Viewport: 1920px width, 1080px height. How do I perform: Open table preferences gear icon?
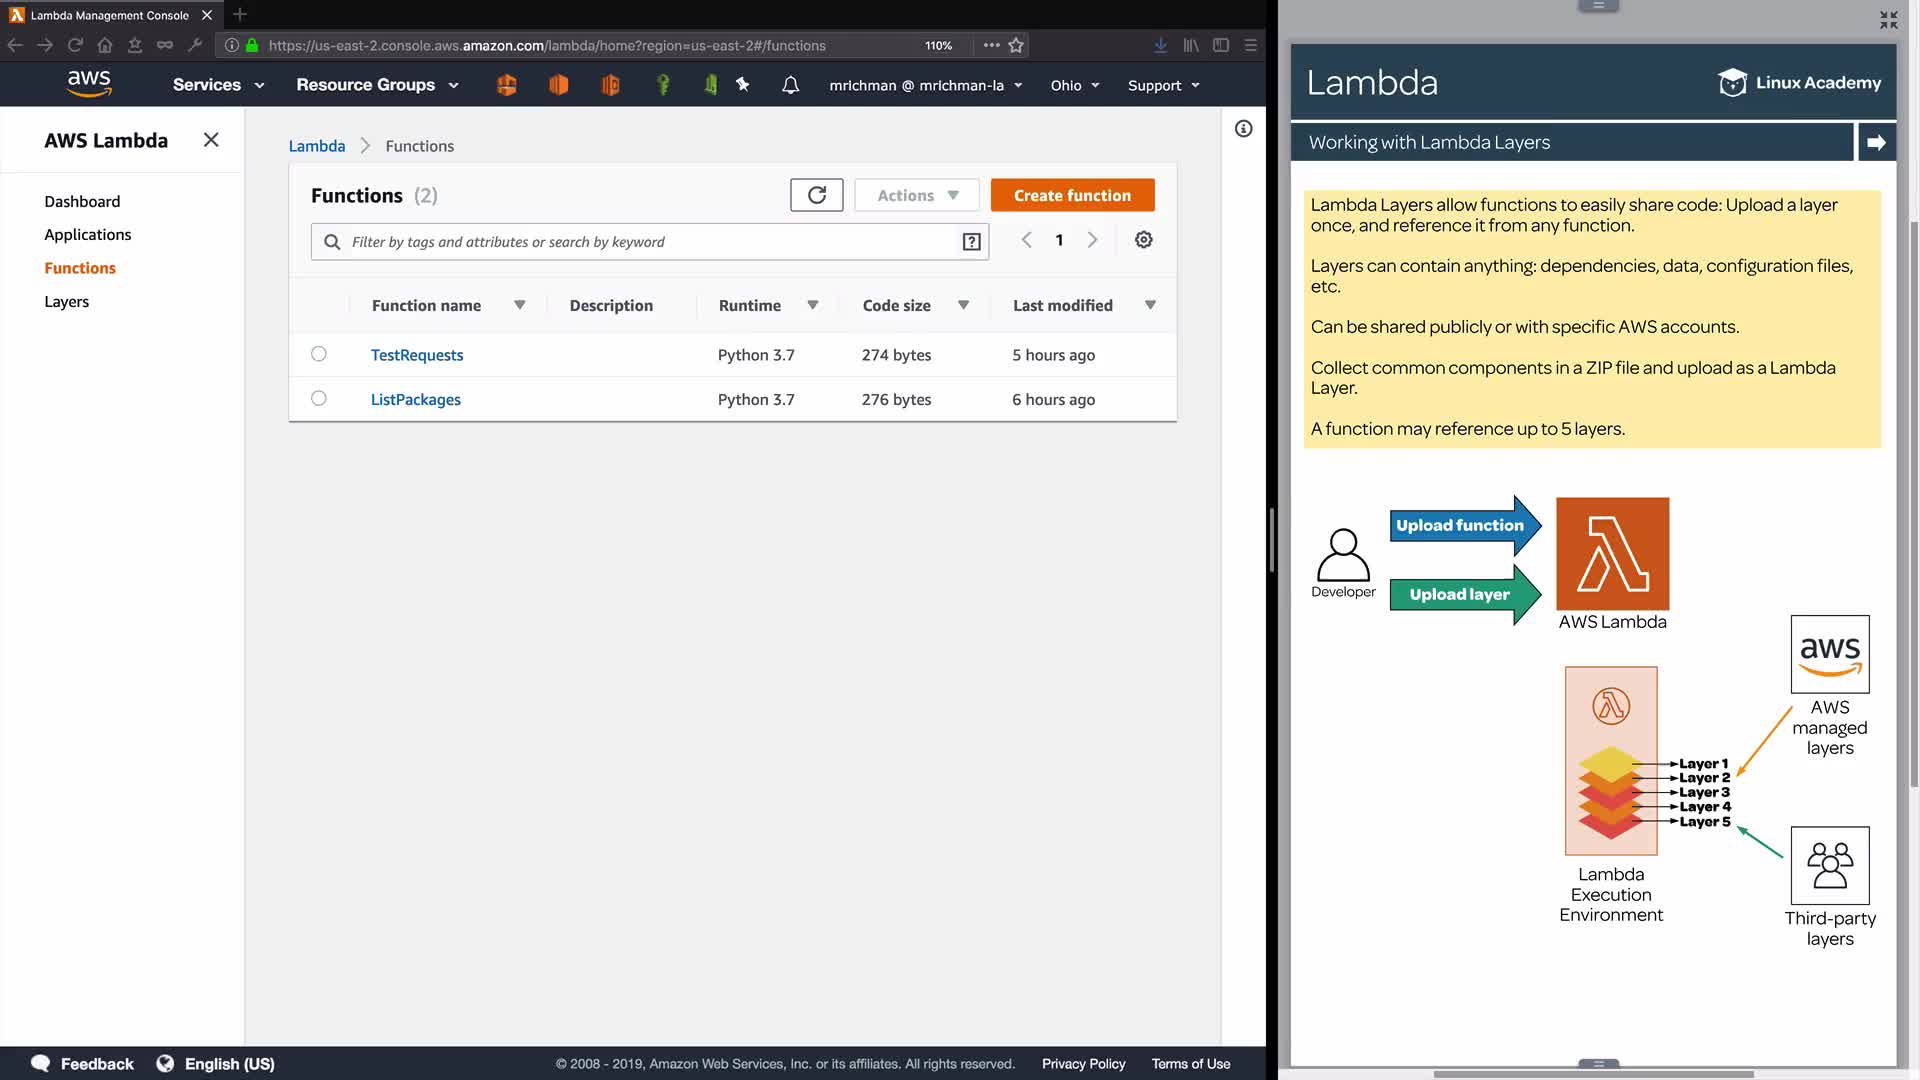(x=1143, y=240)
